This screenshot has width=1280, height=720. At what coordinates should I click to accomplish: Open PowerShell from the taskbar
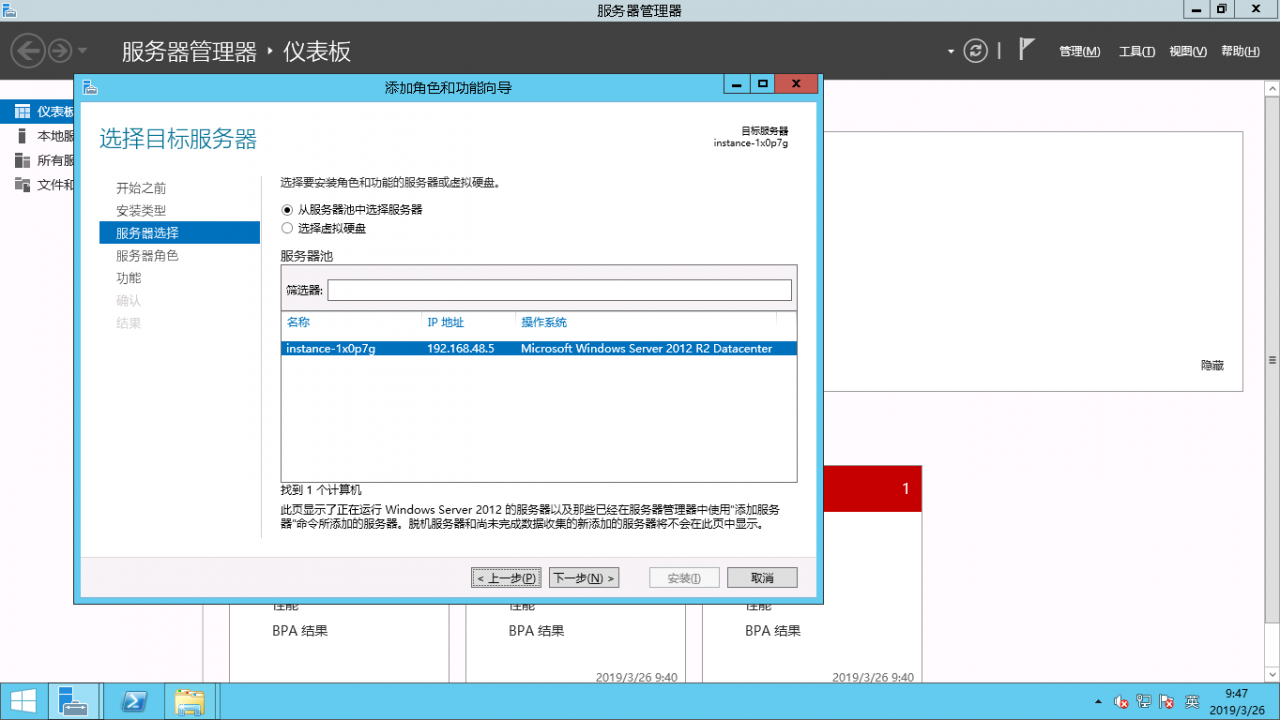[135, 702]
